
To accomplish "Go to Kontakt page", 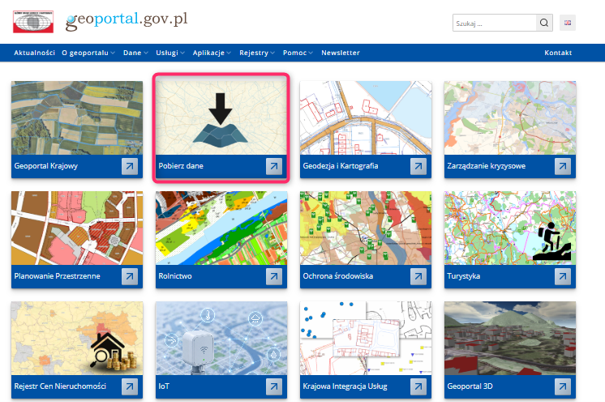I will pyautogui.click(x=558, y=53).
